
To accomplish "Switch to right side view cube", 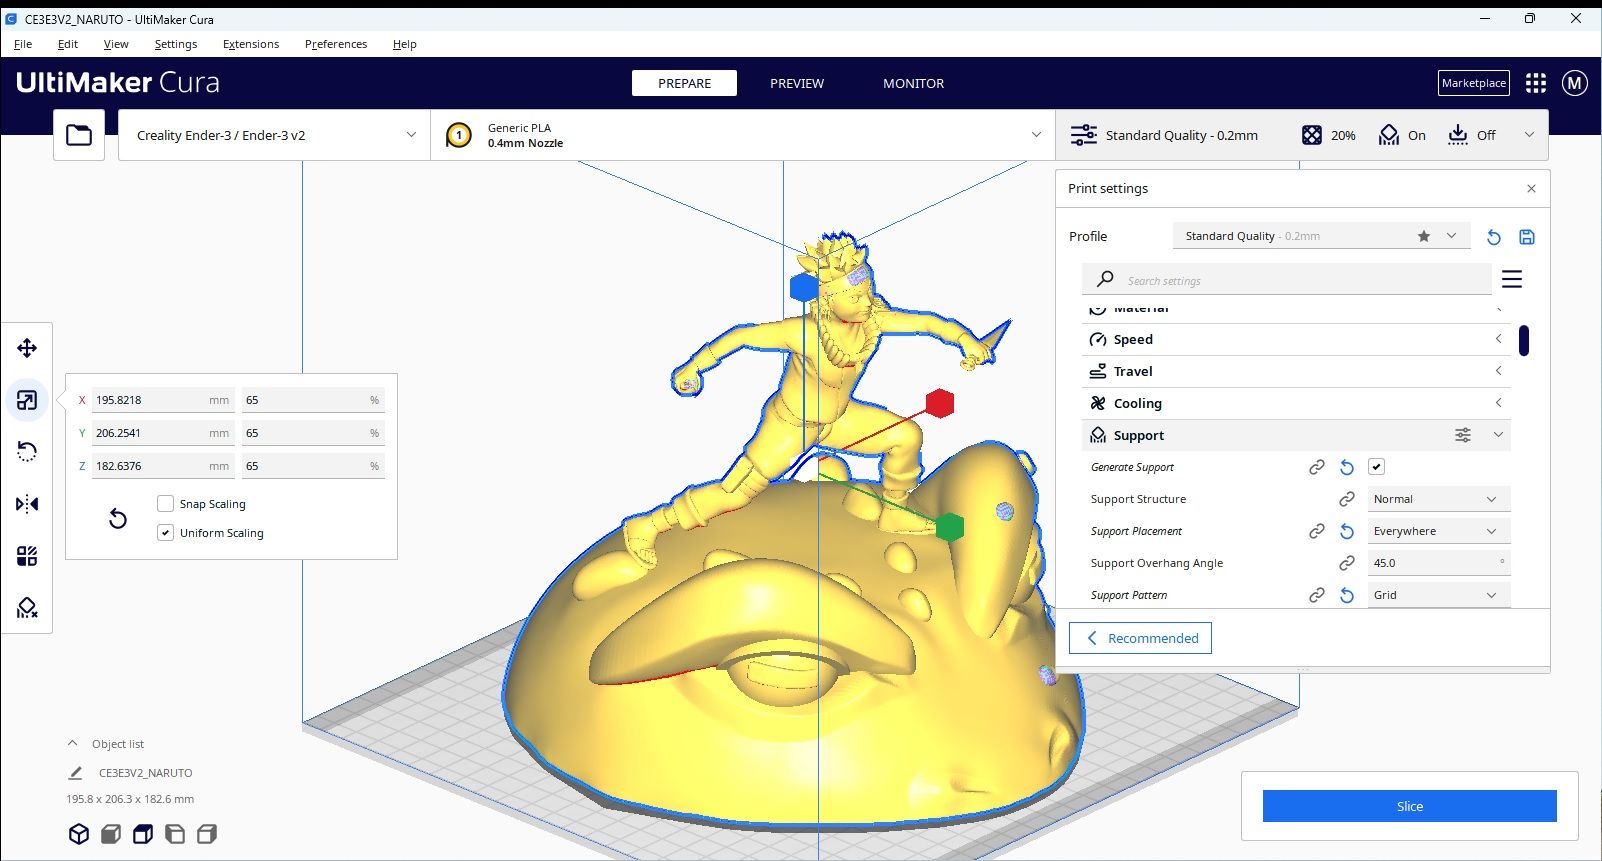I will [207, 834].
